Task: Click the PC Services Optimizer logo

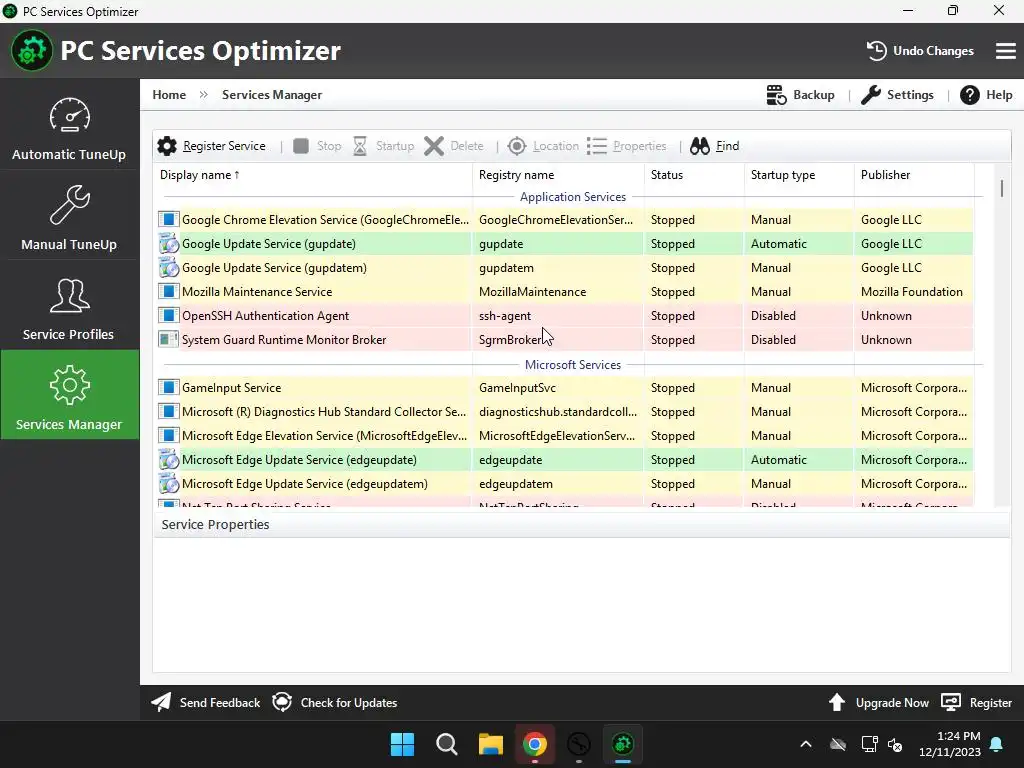Action: [31, 50]
